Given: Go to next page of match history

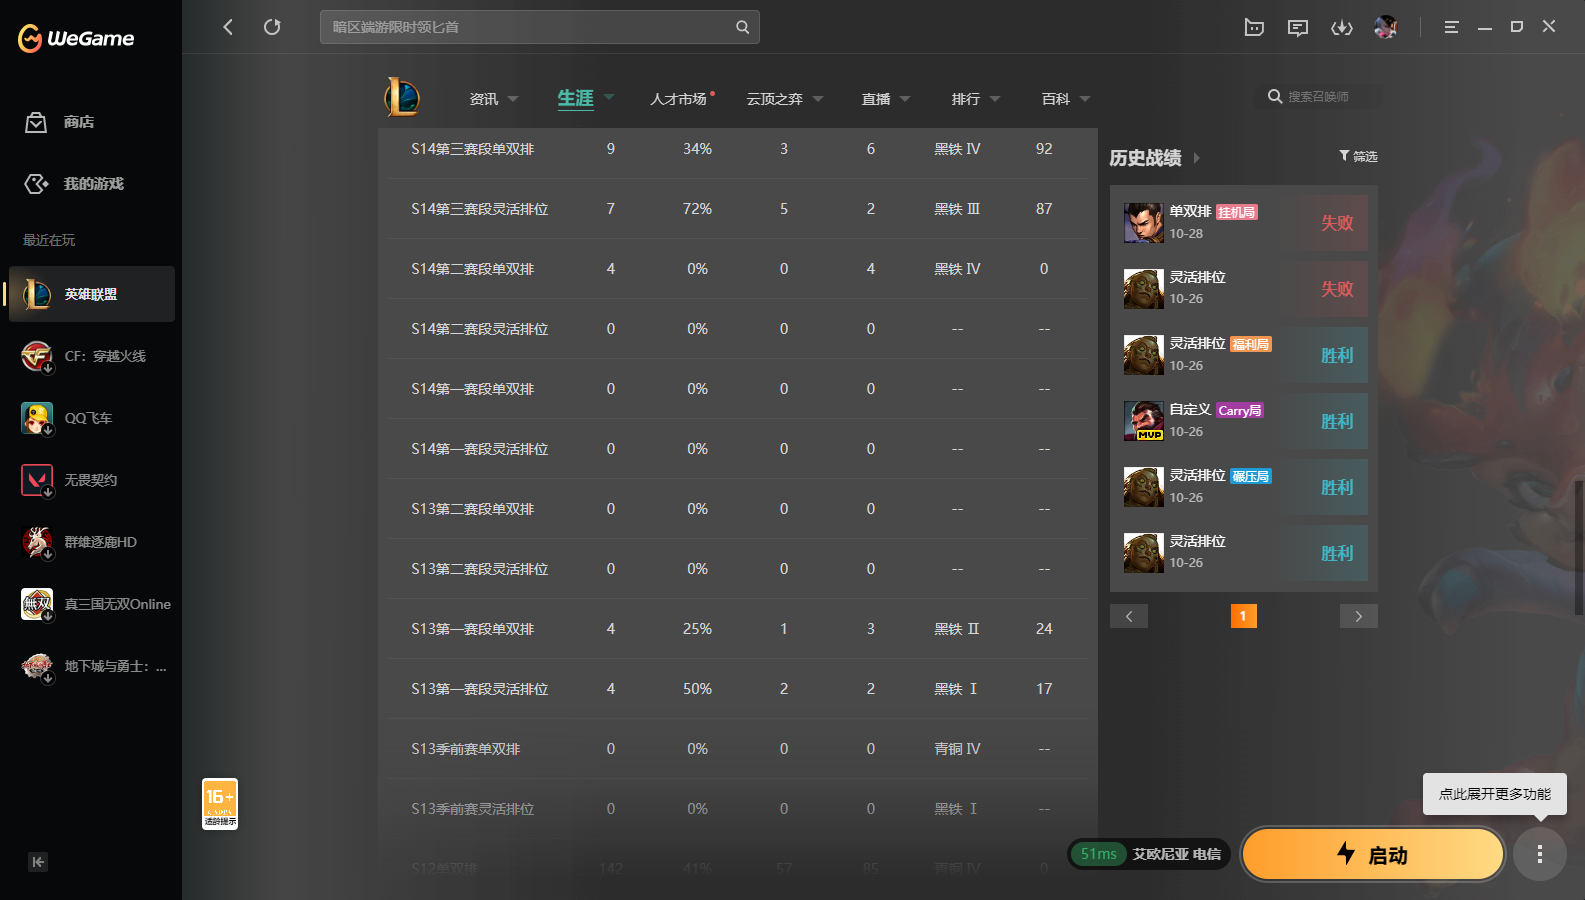Looking at the screenshot, I should (x=1359, y=616).
